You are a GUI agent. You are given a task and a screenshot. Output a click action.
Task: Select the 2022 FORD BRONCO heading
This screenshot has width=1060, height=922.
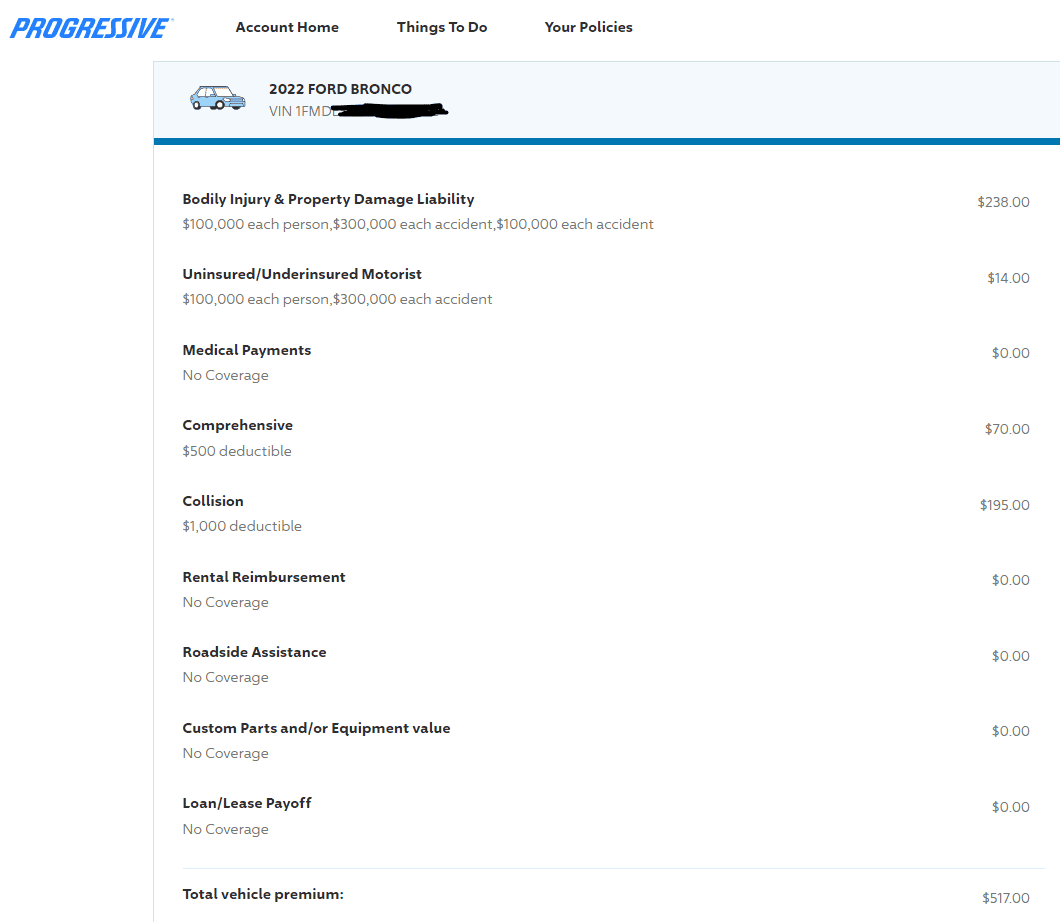[x=340, y=89]
